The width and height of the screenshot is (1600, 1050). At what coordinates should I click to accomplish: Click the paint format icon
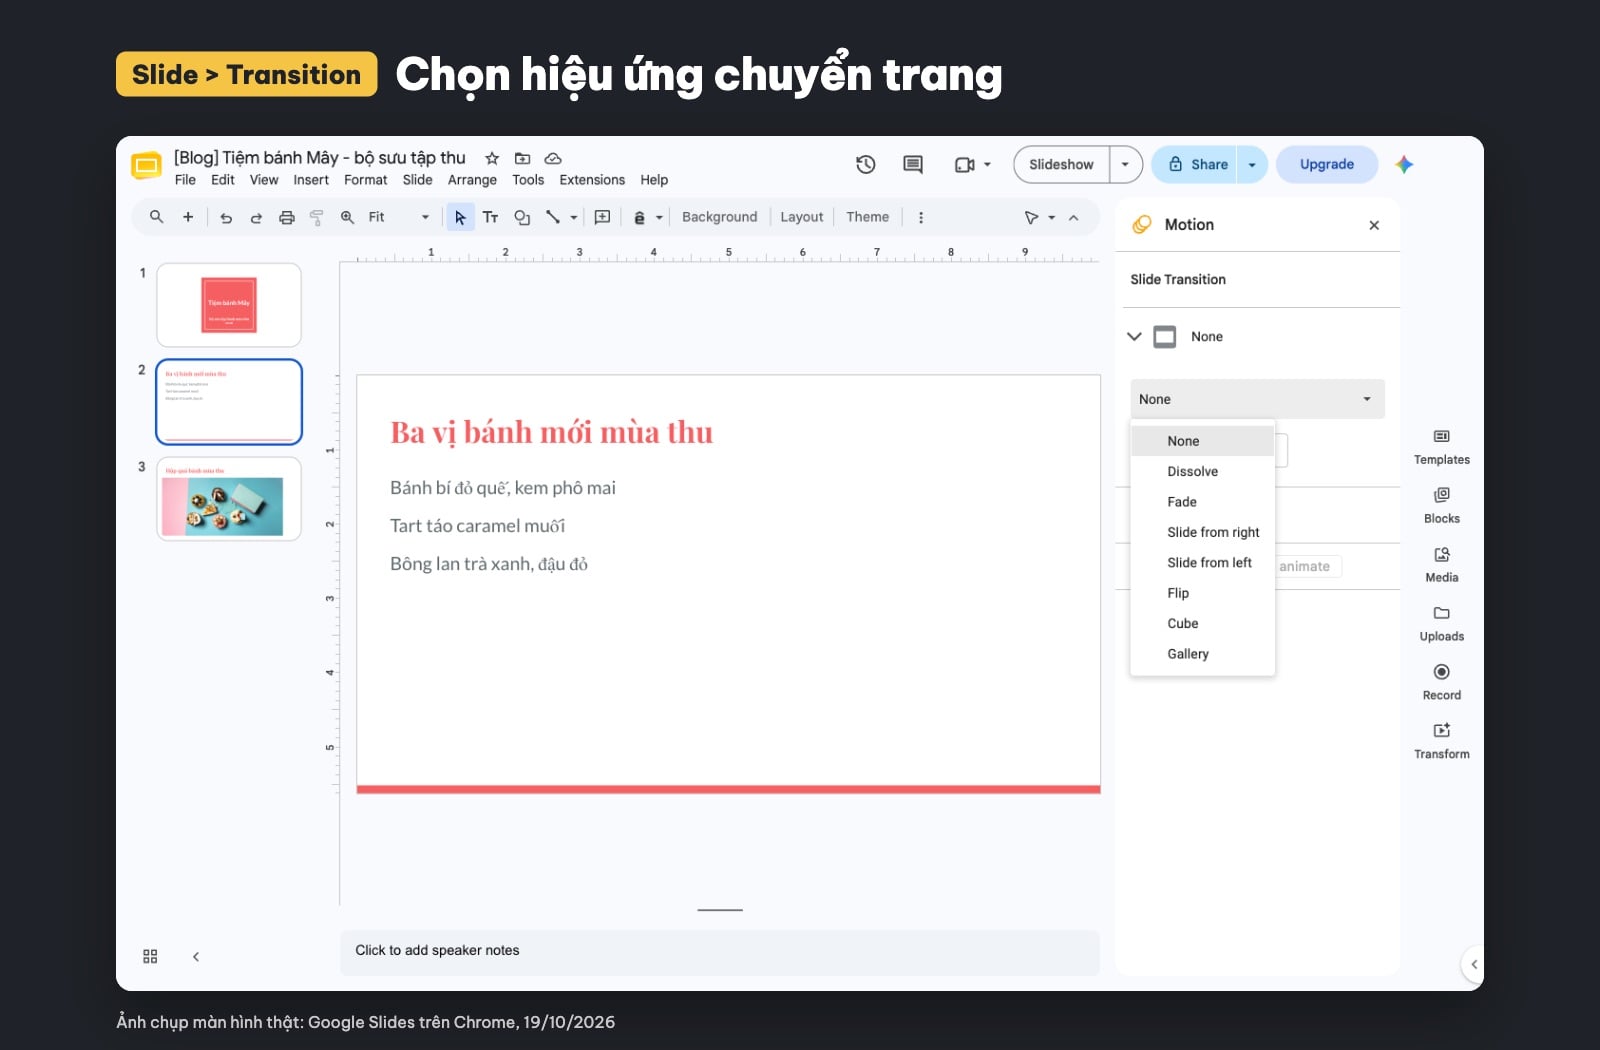click(317, 217)
